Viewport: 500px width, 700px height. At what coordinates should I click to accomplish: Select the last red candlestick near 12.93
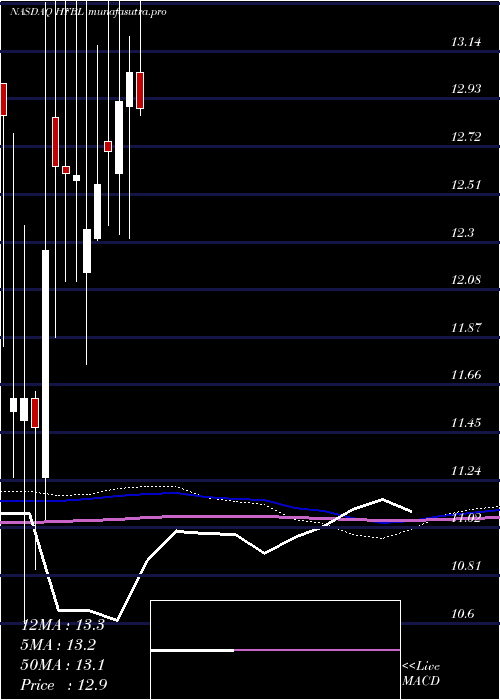click(x=140, y=90)
